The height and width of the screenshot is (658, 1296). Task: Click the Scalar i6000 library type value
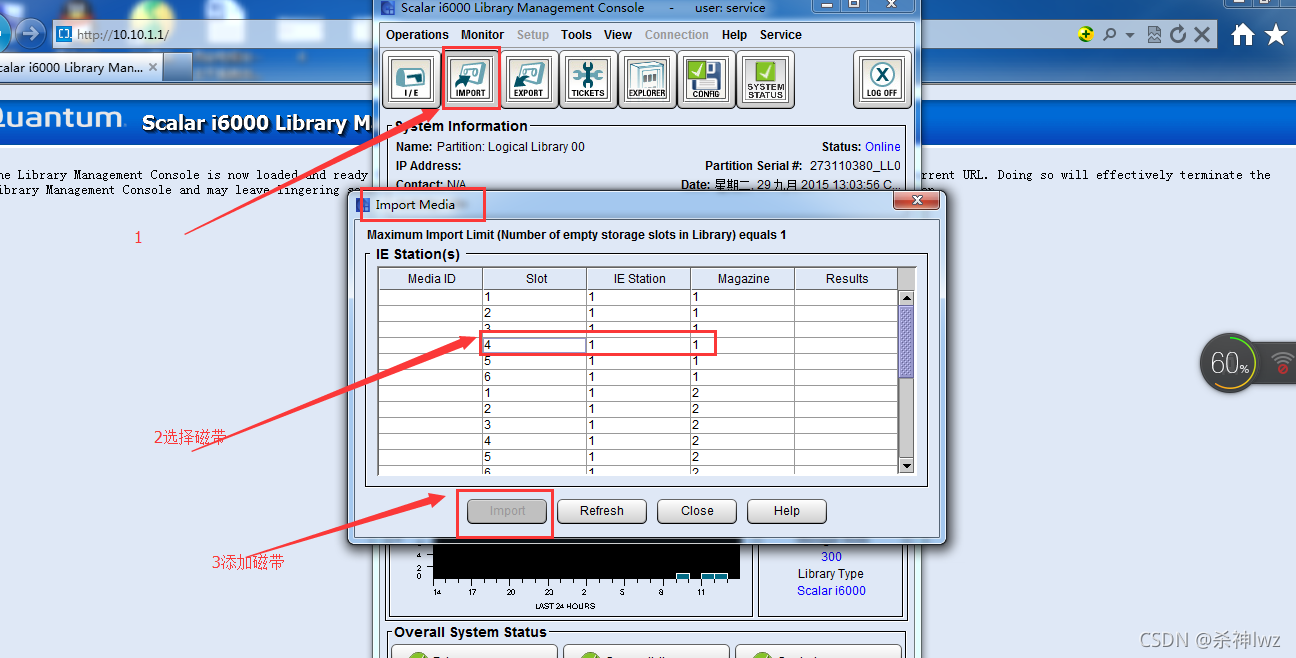[831, 591]
